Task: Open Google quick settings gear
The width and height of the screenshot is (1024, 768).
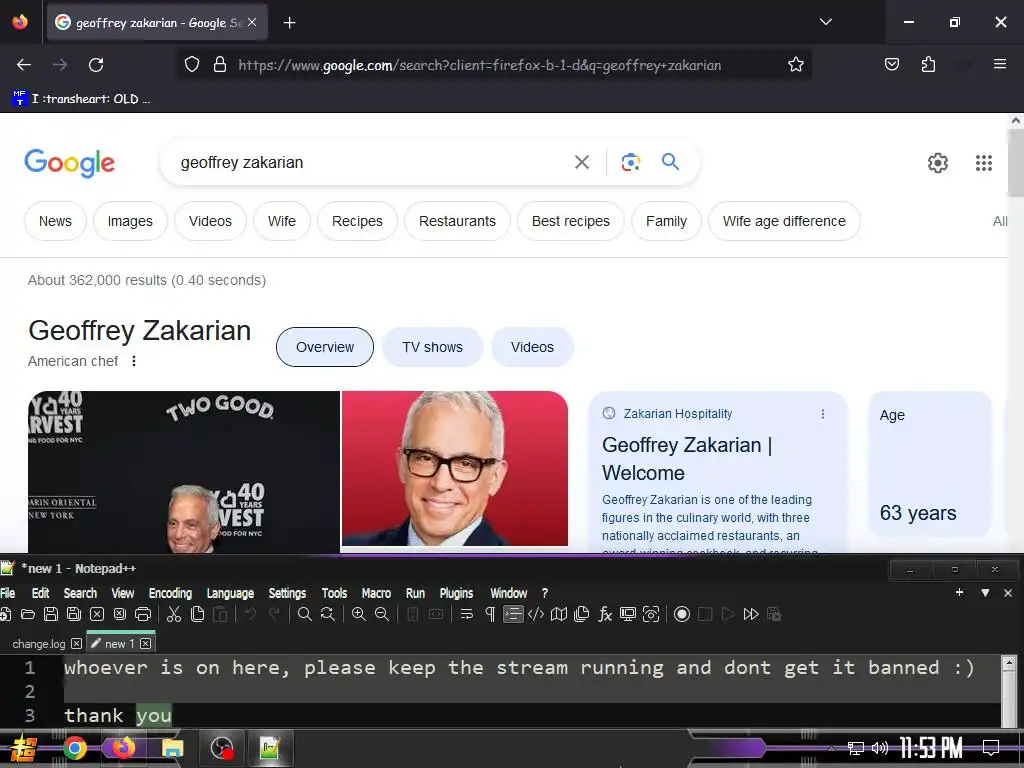Action: coord(938,163)
